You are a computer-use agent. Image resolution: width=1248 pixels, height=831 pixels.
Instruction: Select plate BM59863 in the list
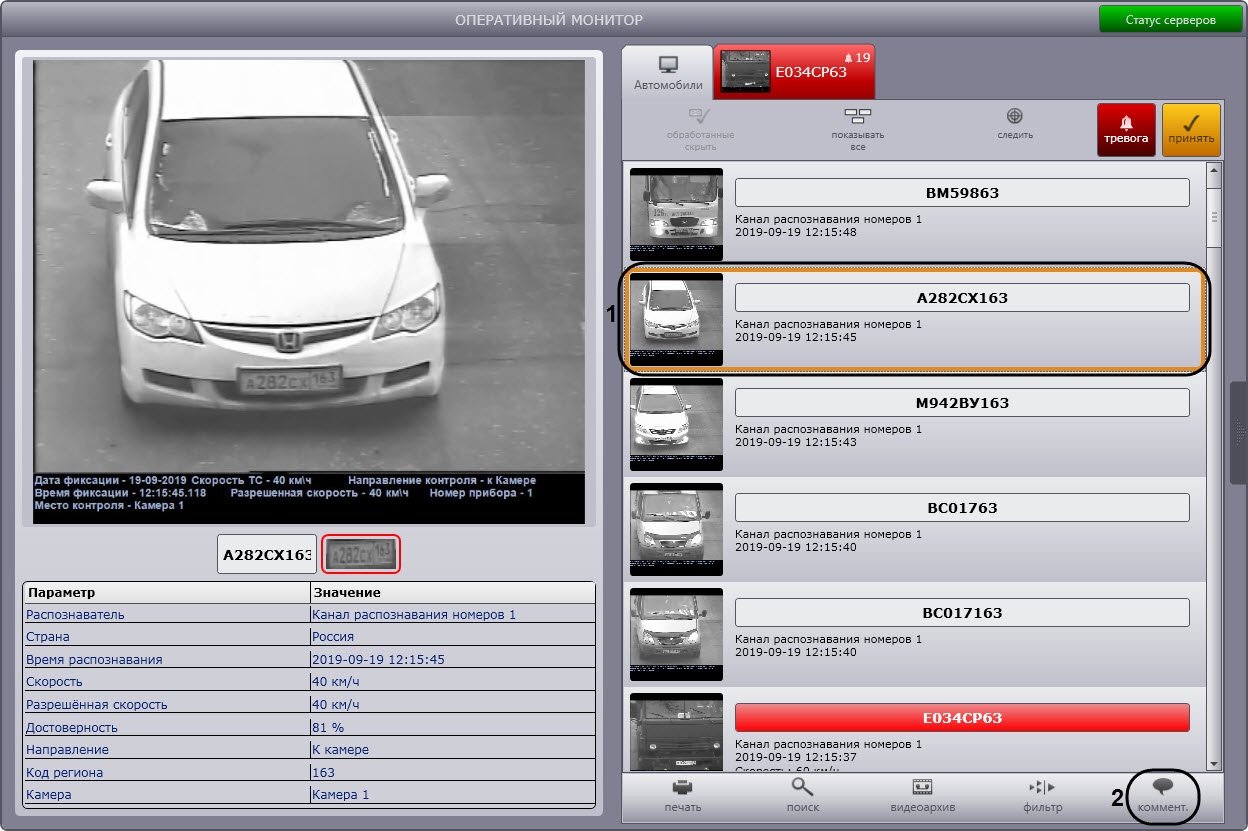(x=961, y=193)
